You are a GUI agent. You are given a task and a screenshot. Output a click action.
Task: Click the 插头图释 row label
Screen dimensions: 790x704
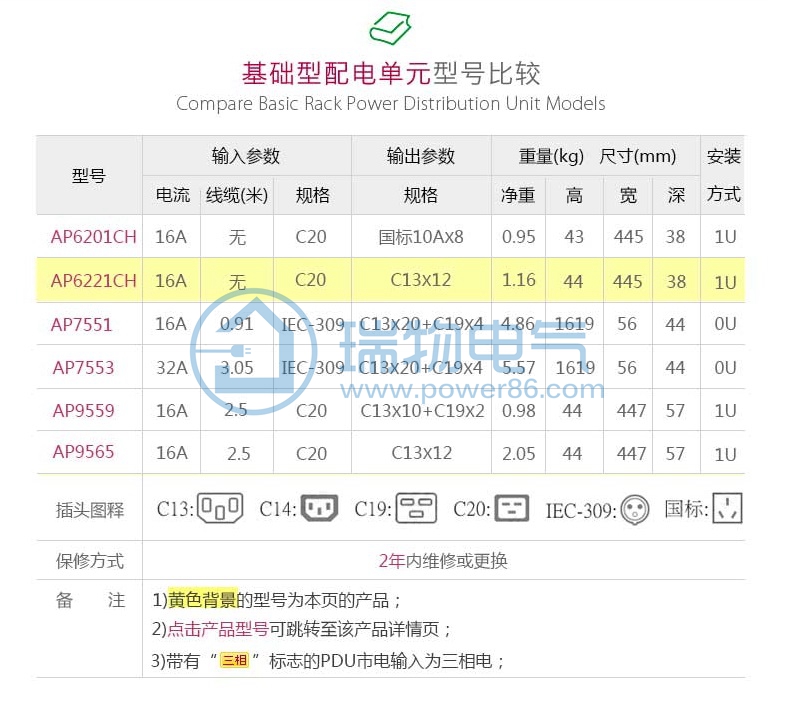coord(90,510)
